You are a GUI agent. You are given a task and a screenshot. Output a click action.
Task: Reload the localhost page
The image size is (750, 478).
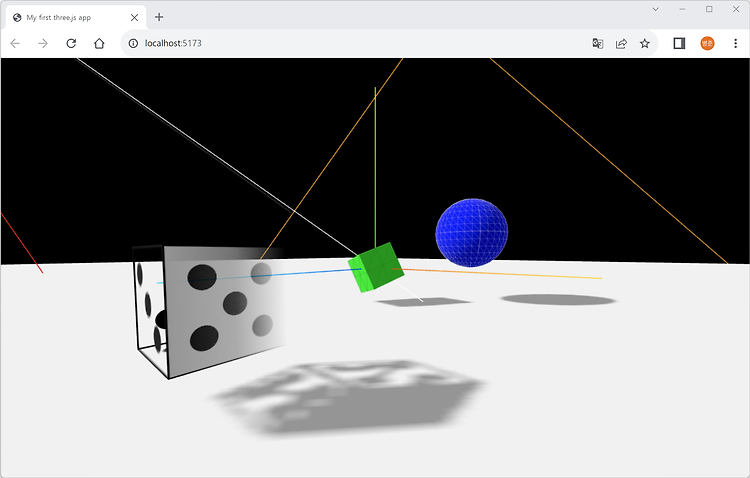pyautogui.click(x=71, y=44)
